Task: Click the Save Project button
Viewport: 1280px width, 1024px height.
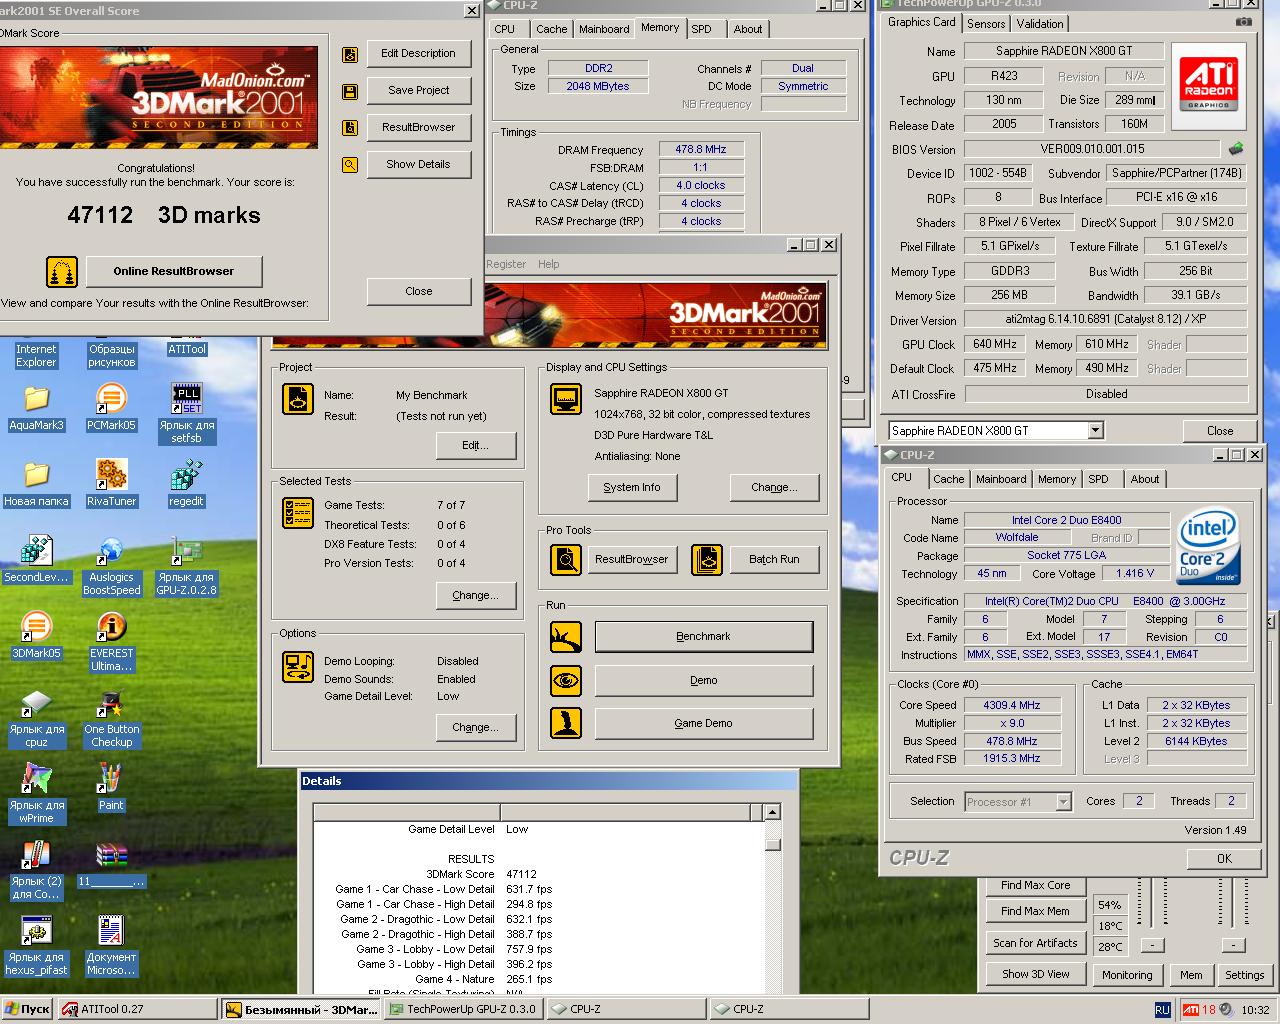Action: (x=419, y=91)
